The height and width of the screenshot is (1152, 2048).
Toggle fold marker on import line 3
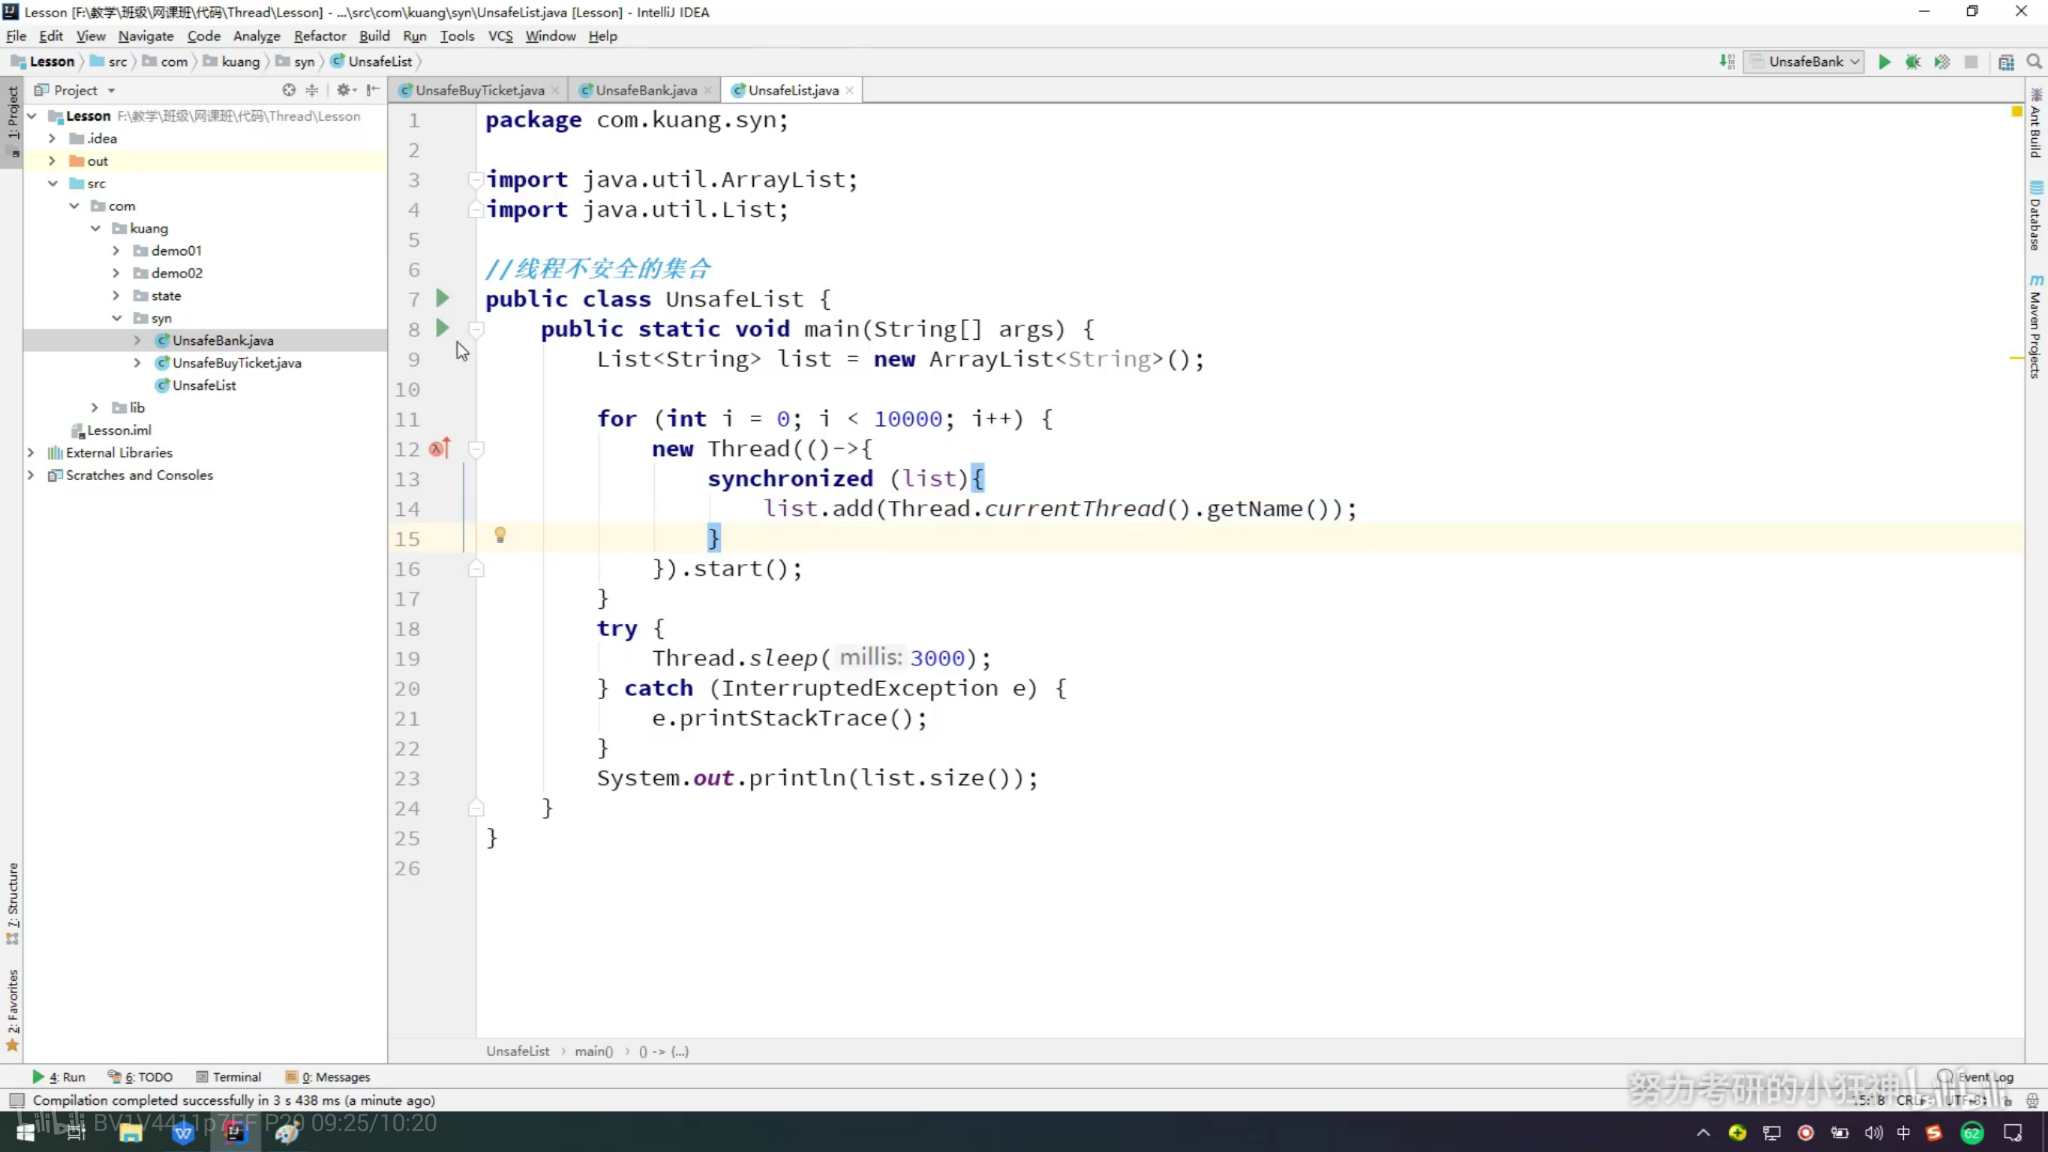[x=476, y=179]
